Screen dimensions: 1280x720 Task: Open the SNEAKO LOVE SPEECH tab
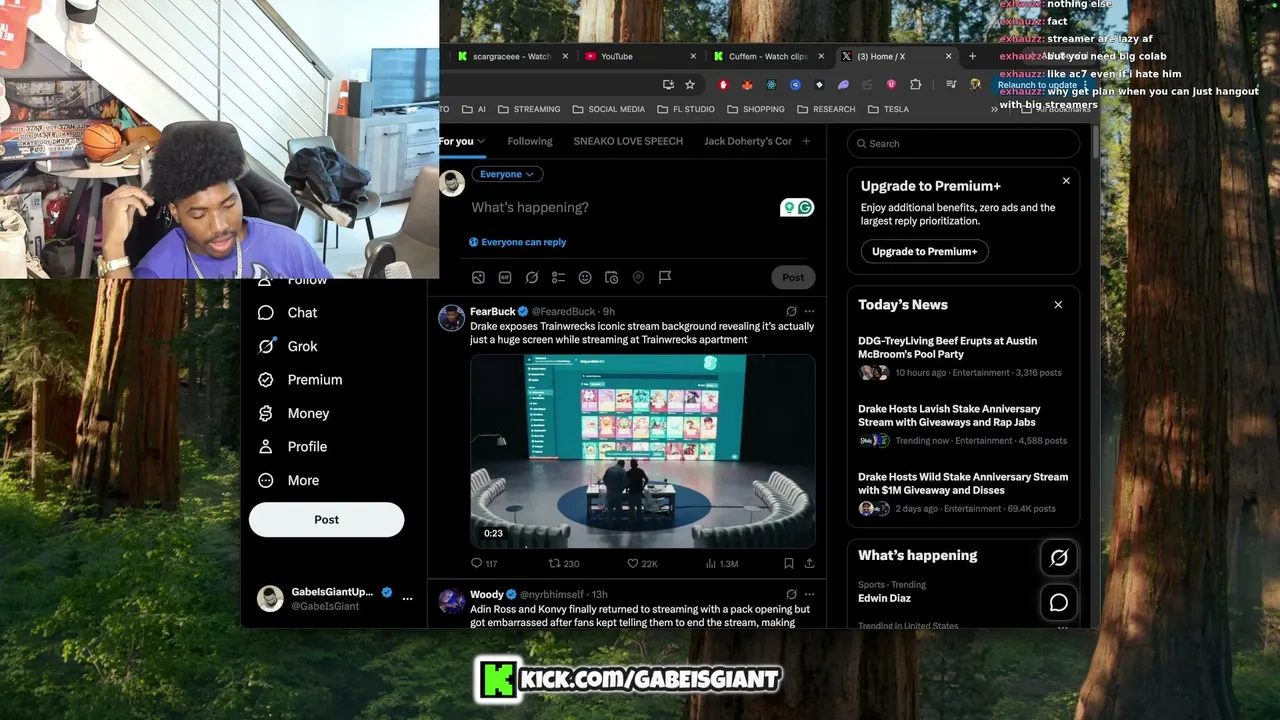pos(628,141)
